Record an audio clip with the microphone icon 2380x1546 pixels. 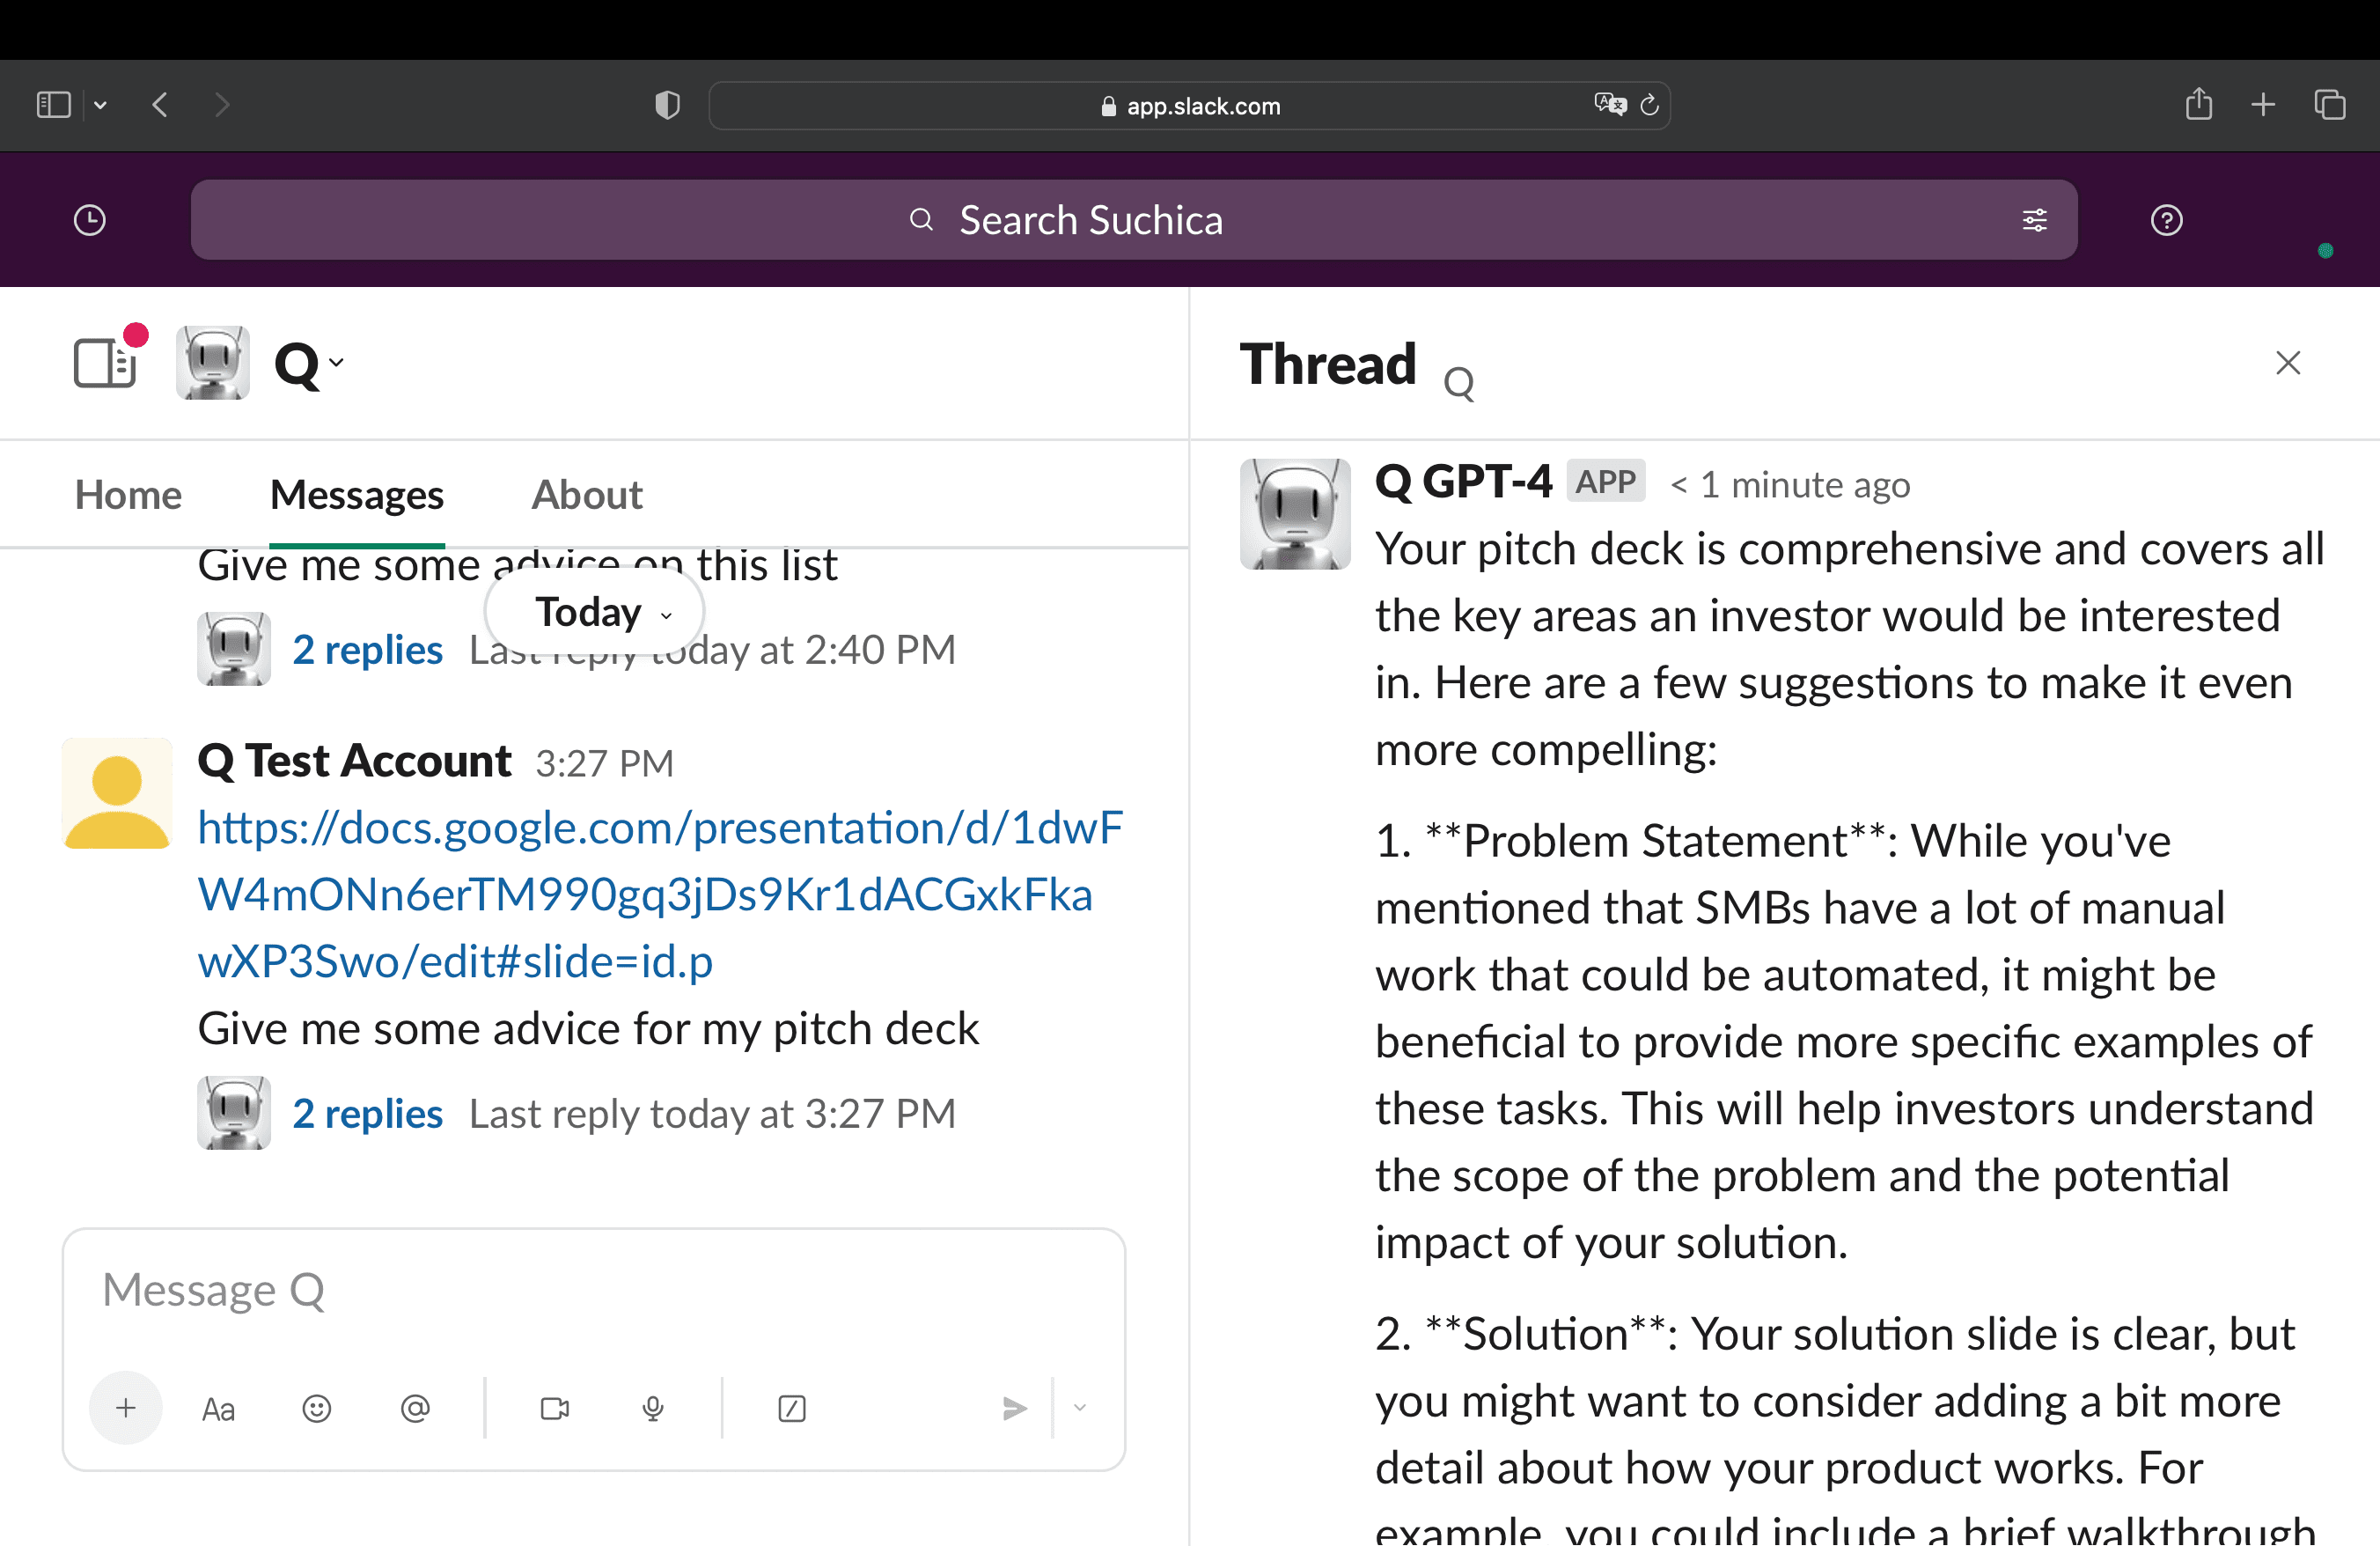653,1407
